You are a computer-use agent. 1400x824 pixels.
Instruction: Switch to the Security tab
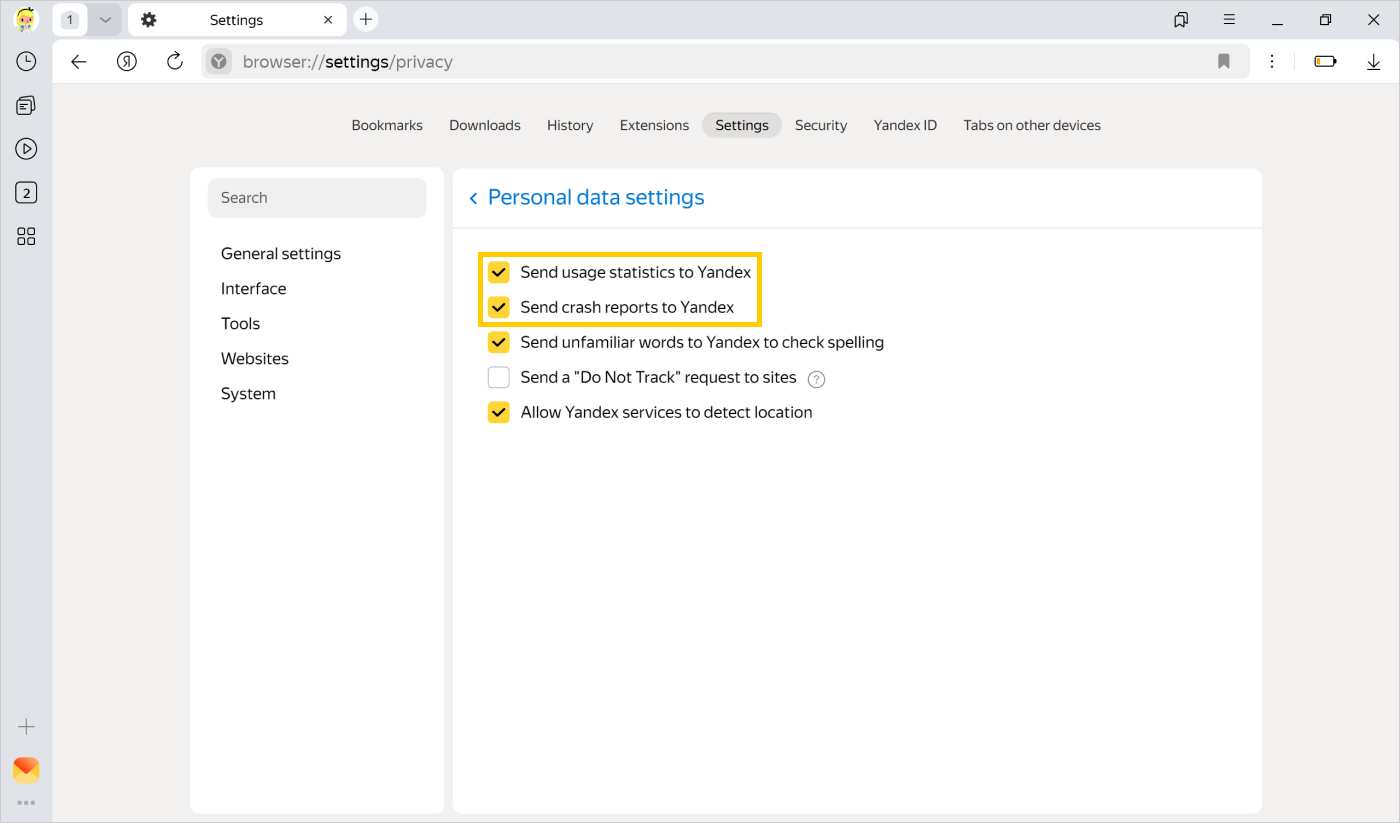click(x=820, y=125)
